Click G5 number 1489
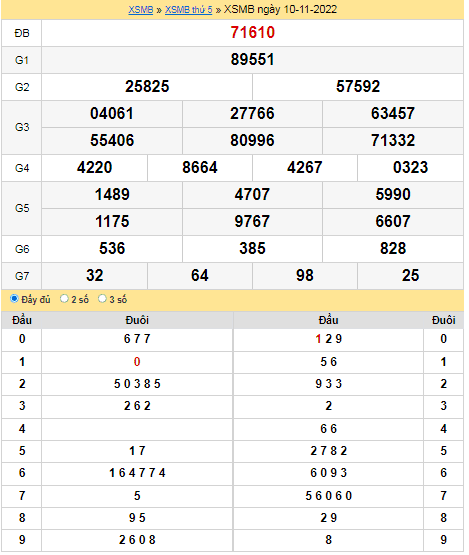Screen dimensions: 469x555 (x=112, y=195)
